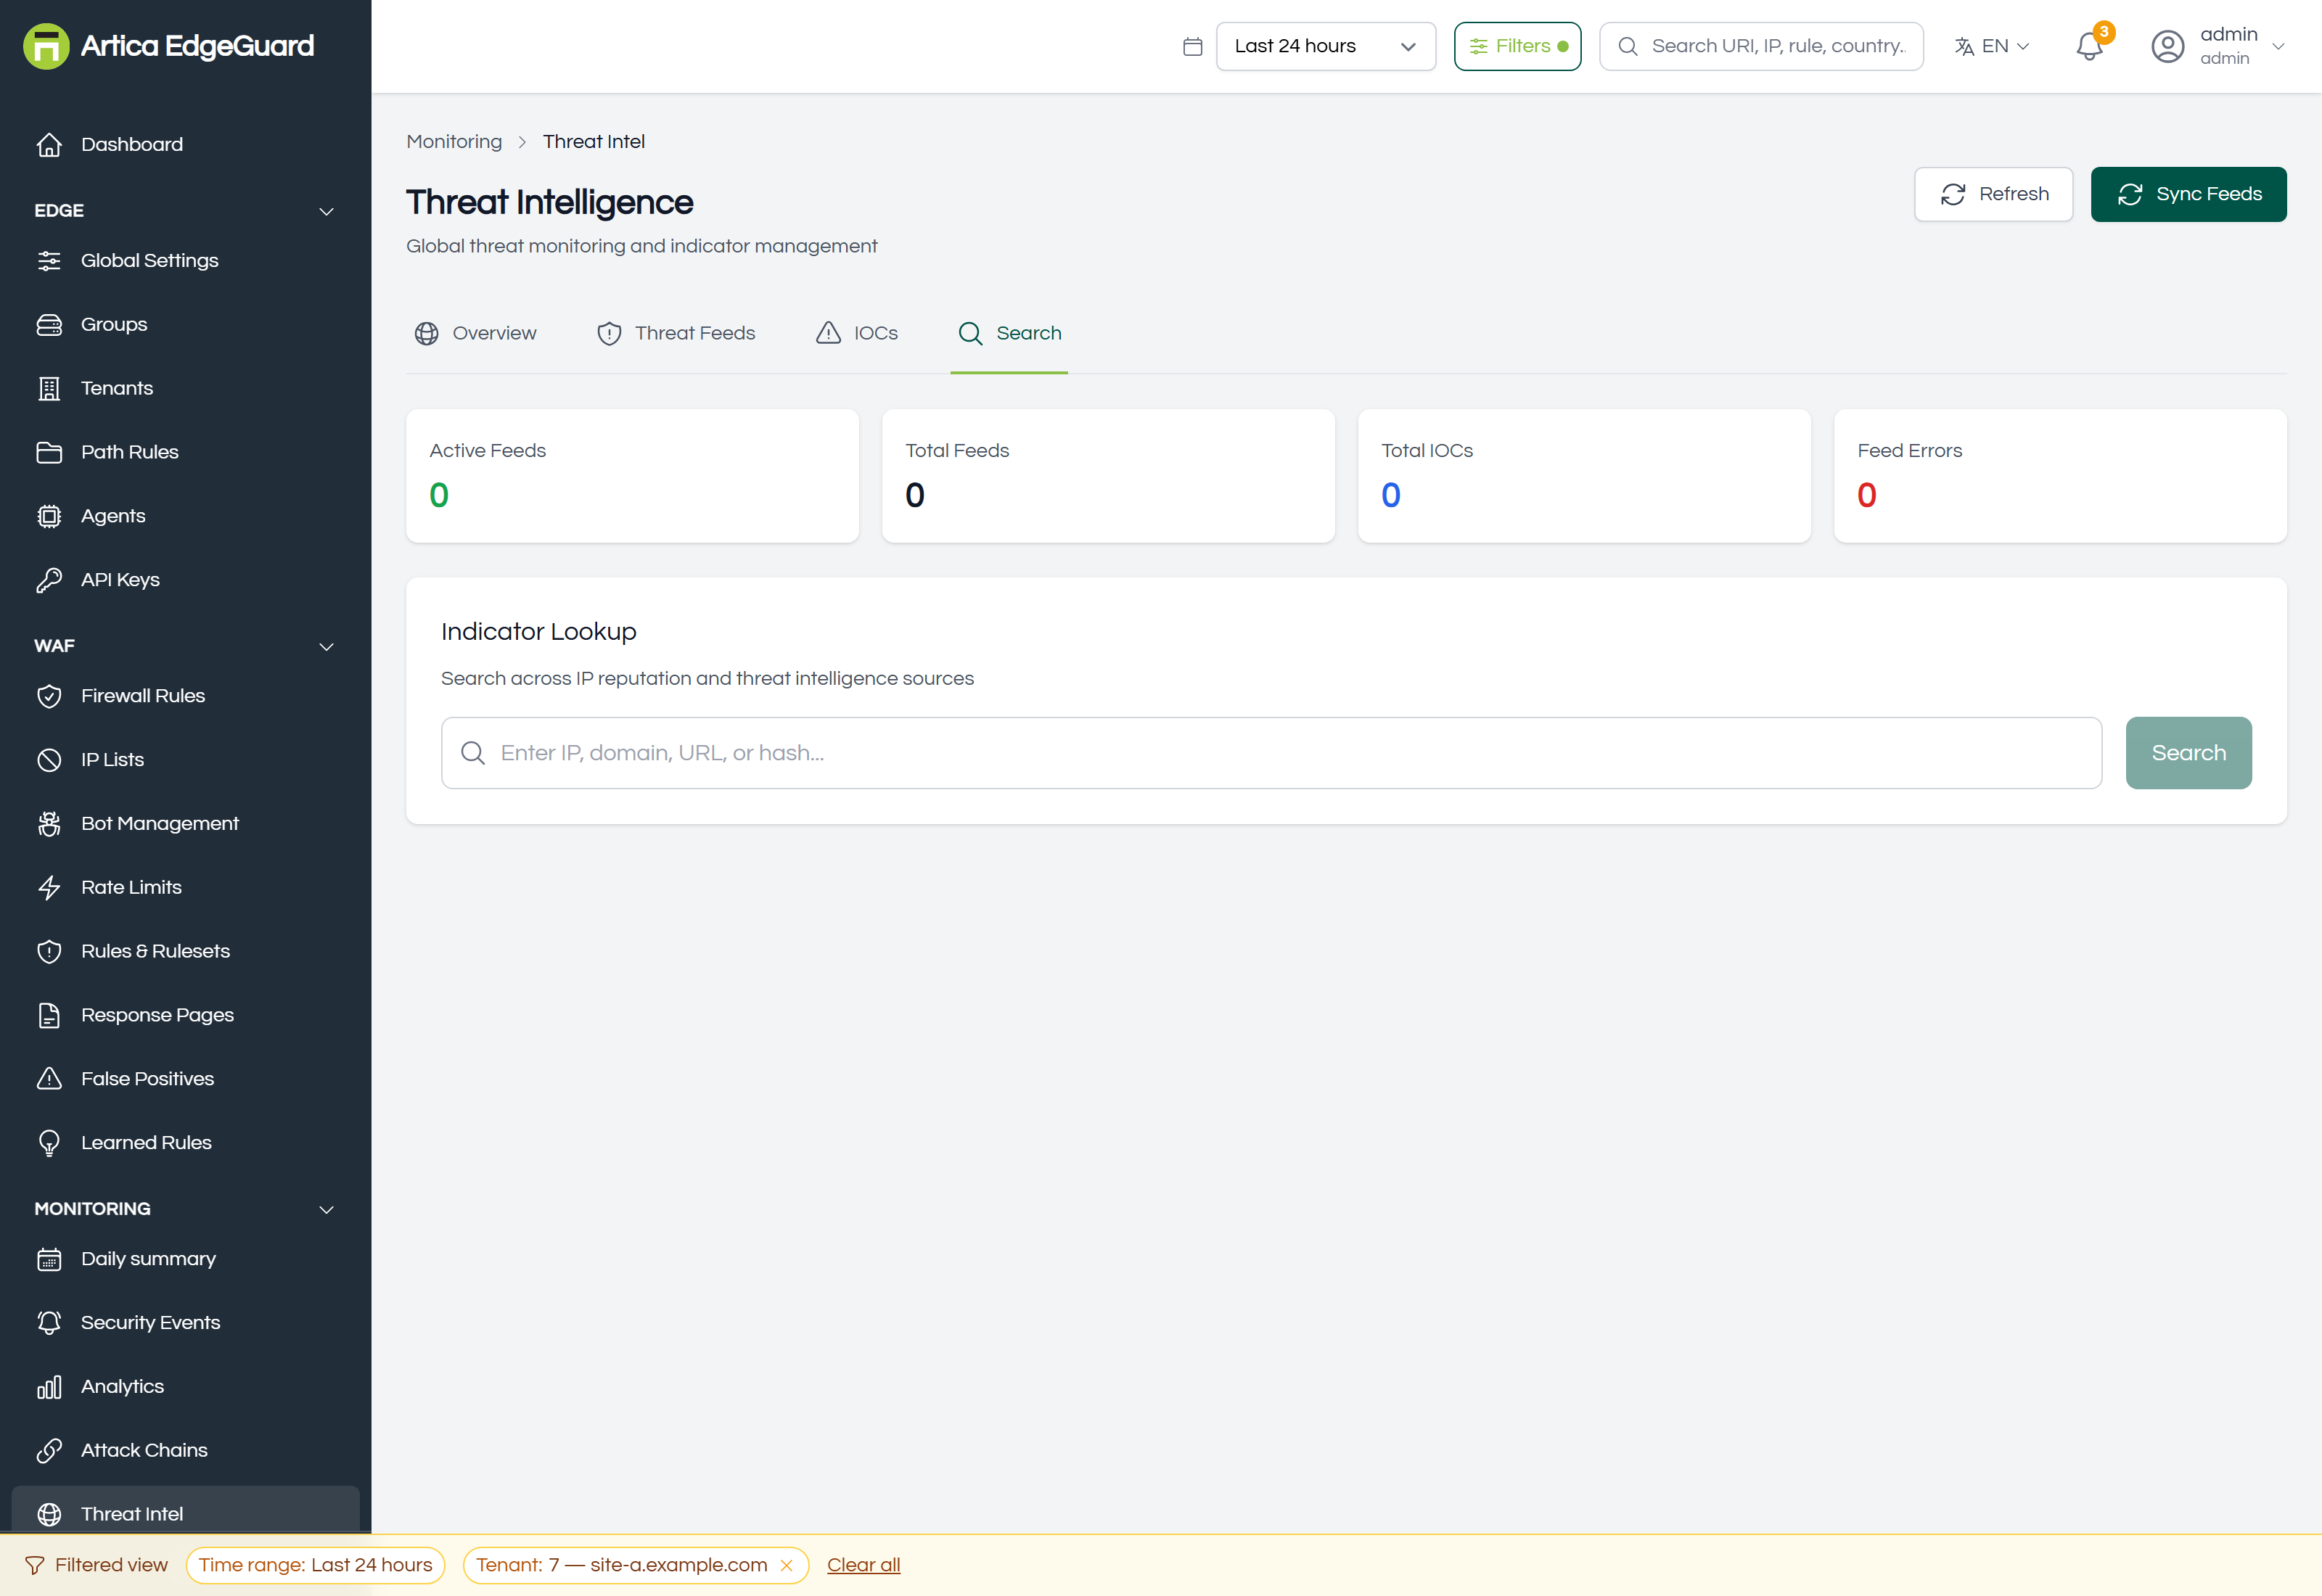The image size is (2322, 1596).
Task: Go to Firewall Rules
Action: [x=185, y=696]
